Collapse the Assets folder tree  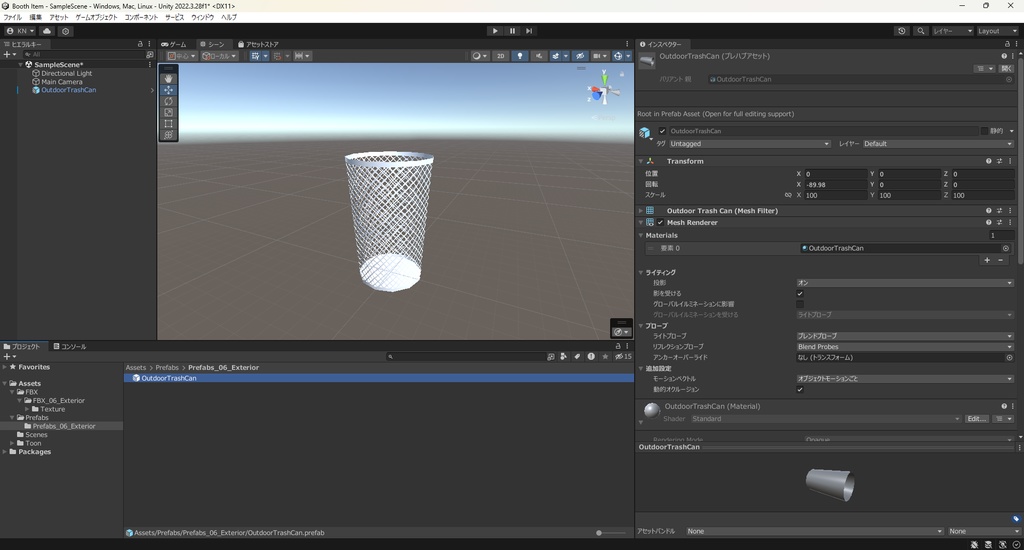click(x=5, y=383)
